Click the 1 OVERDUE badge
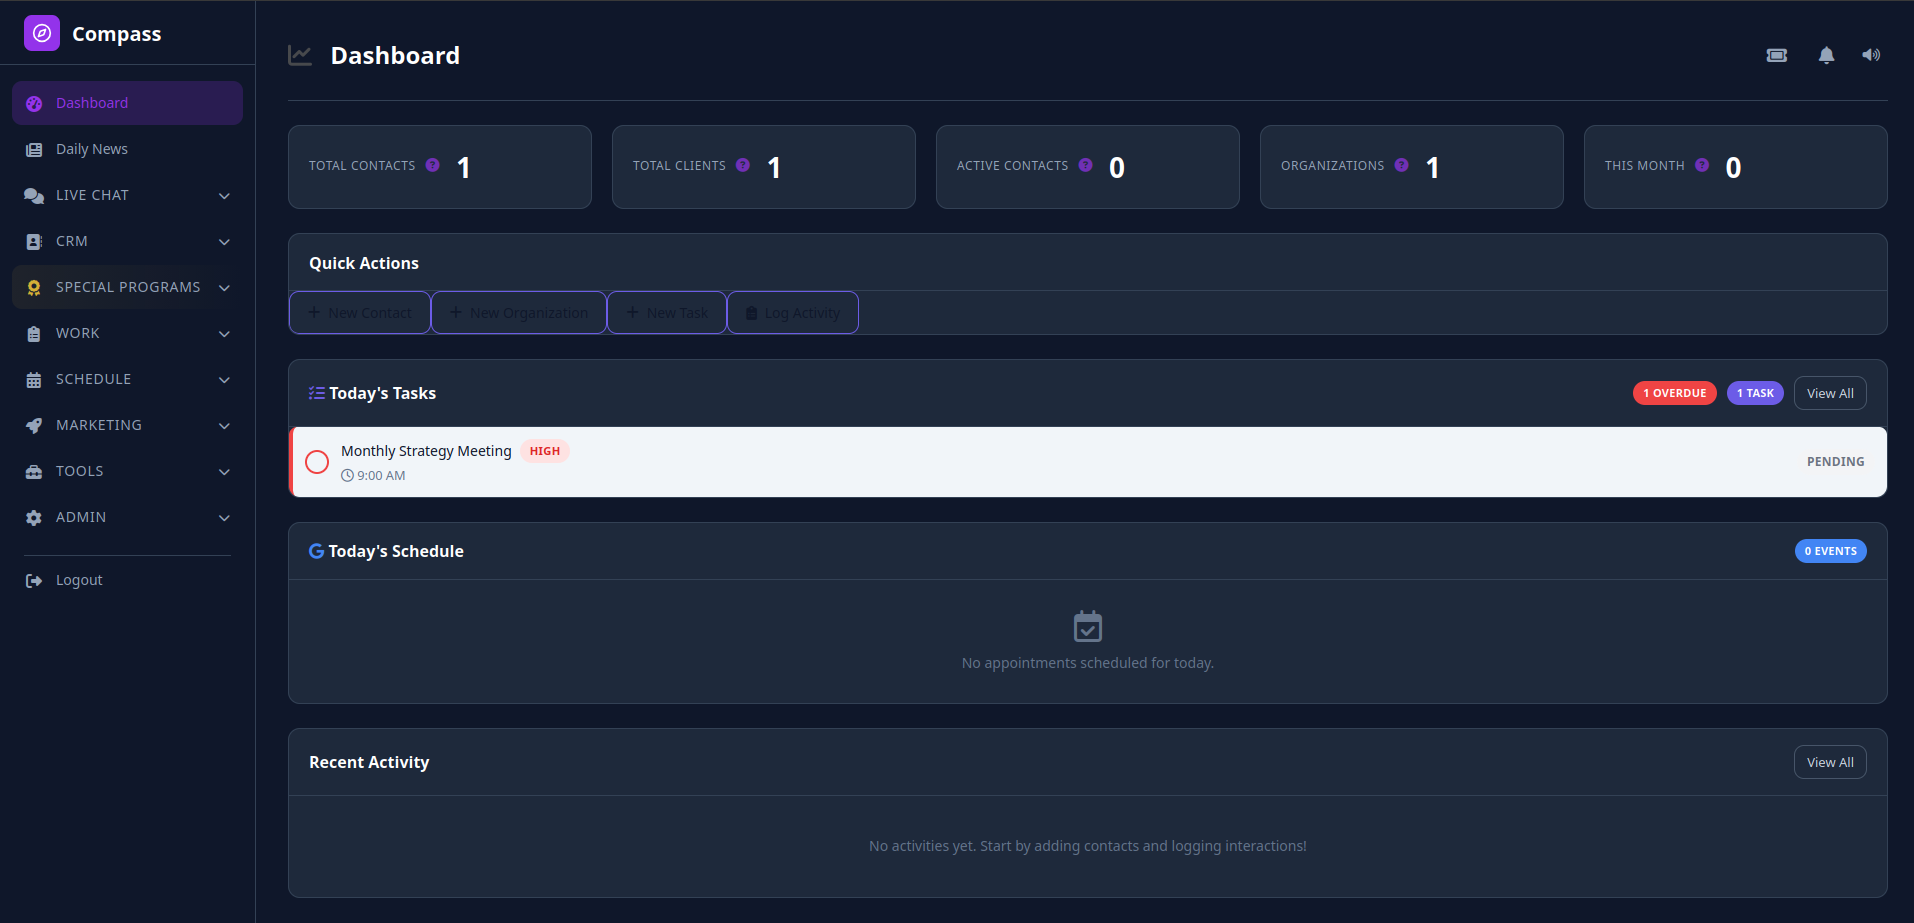 [1674, 392]
